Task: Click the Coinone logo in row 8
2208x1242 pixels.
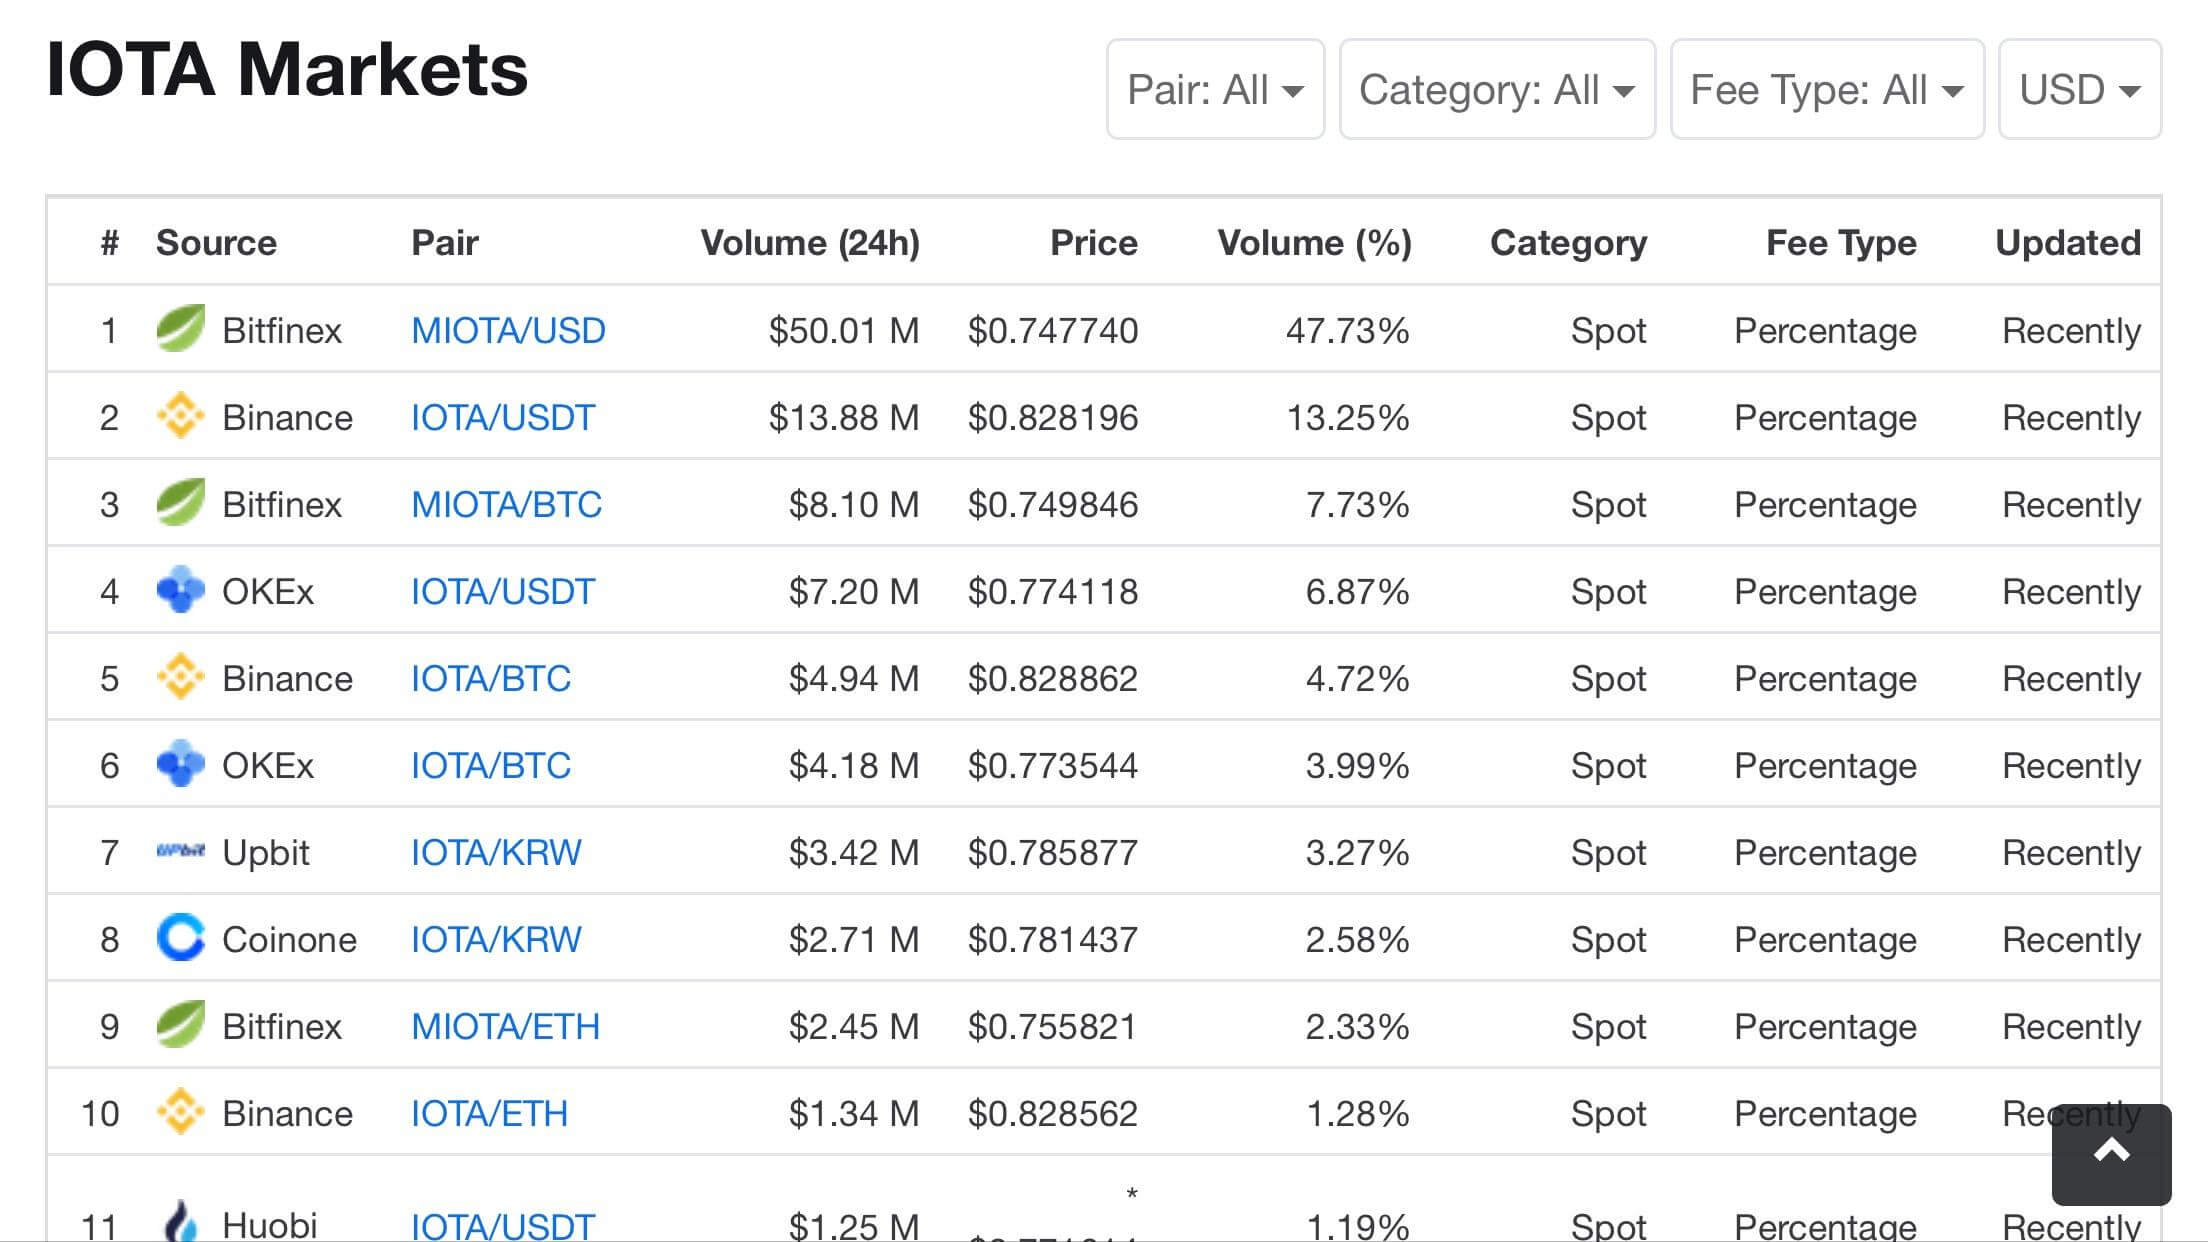Action: click(x=181, y=938)
